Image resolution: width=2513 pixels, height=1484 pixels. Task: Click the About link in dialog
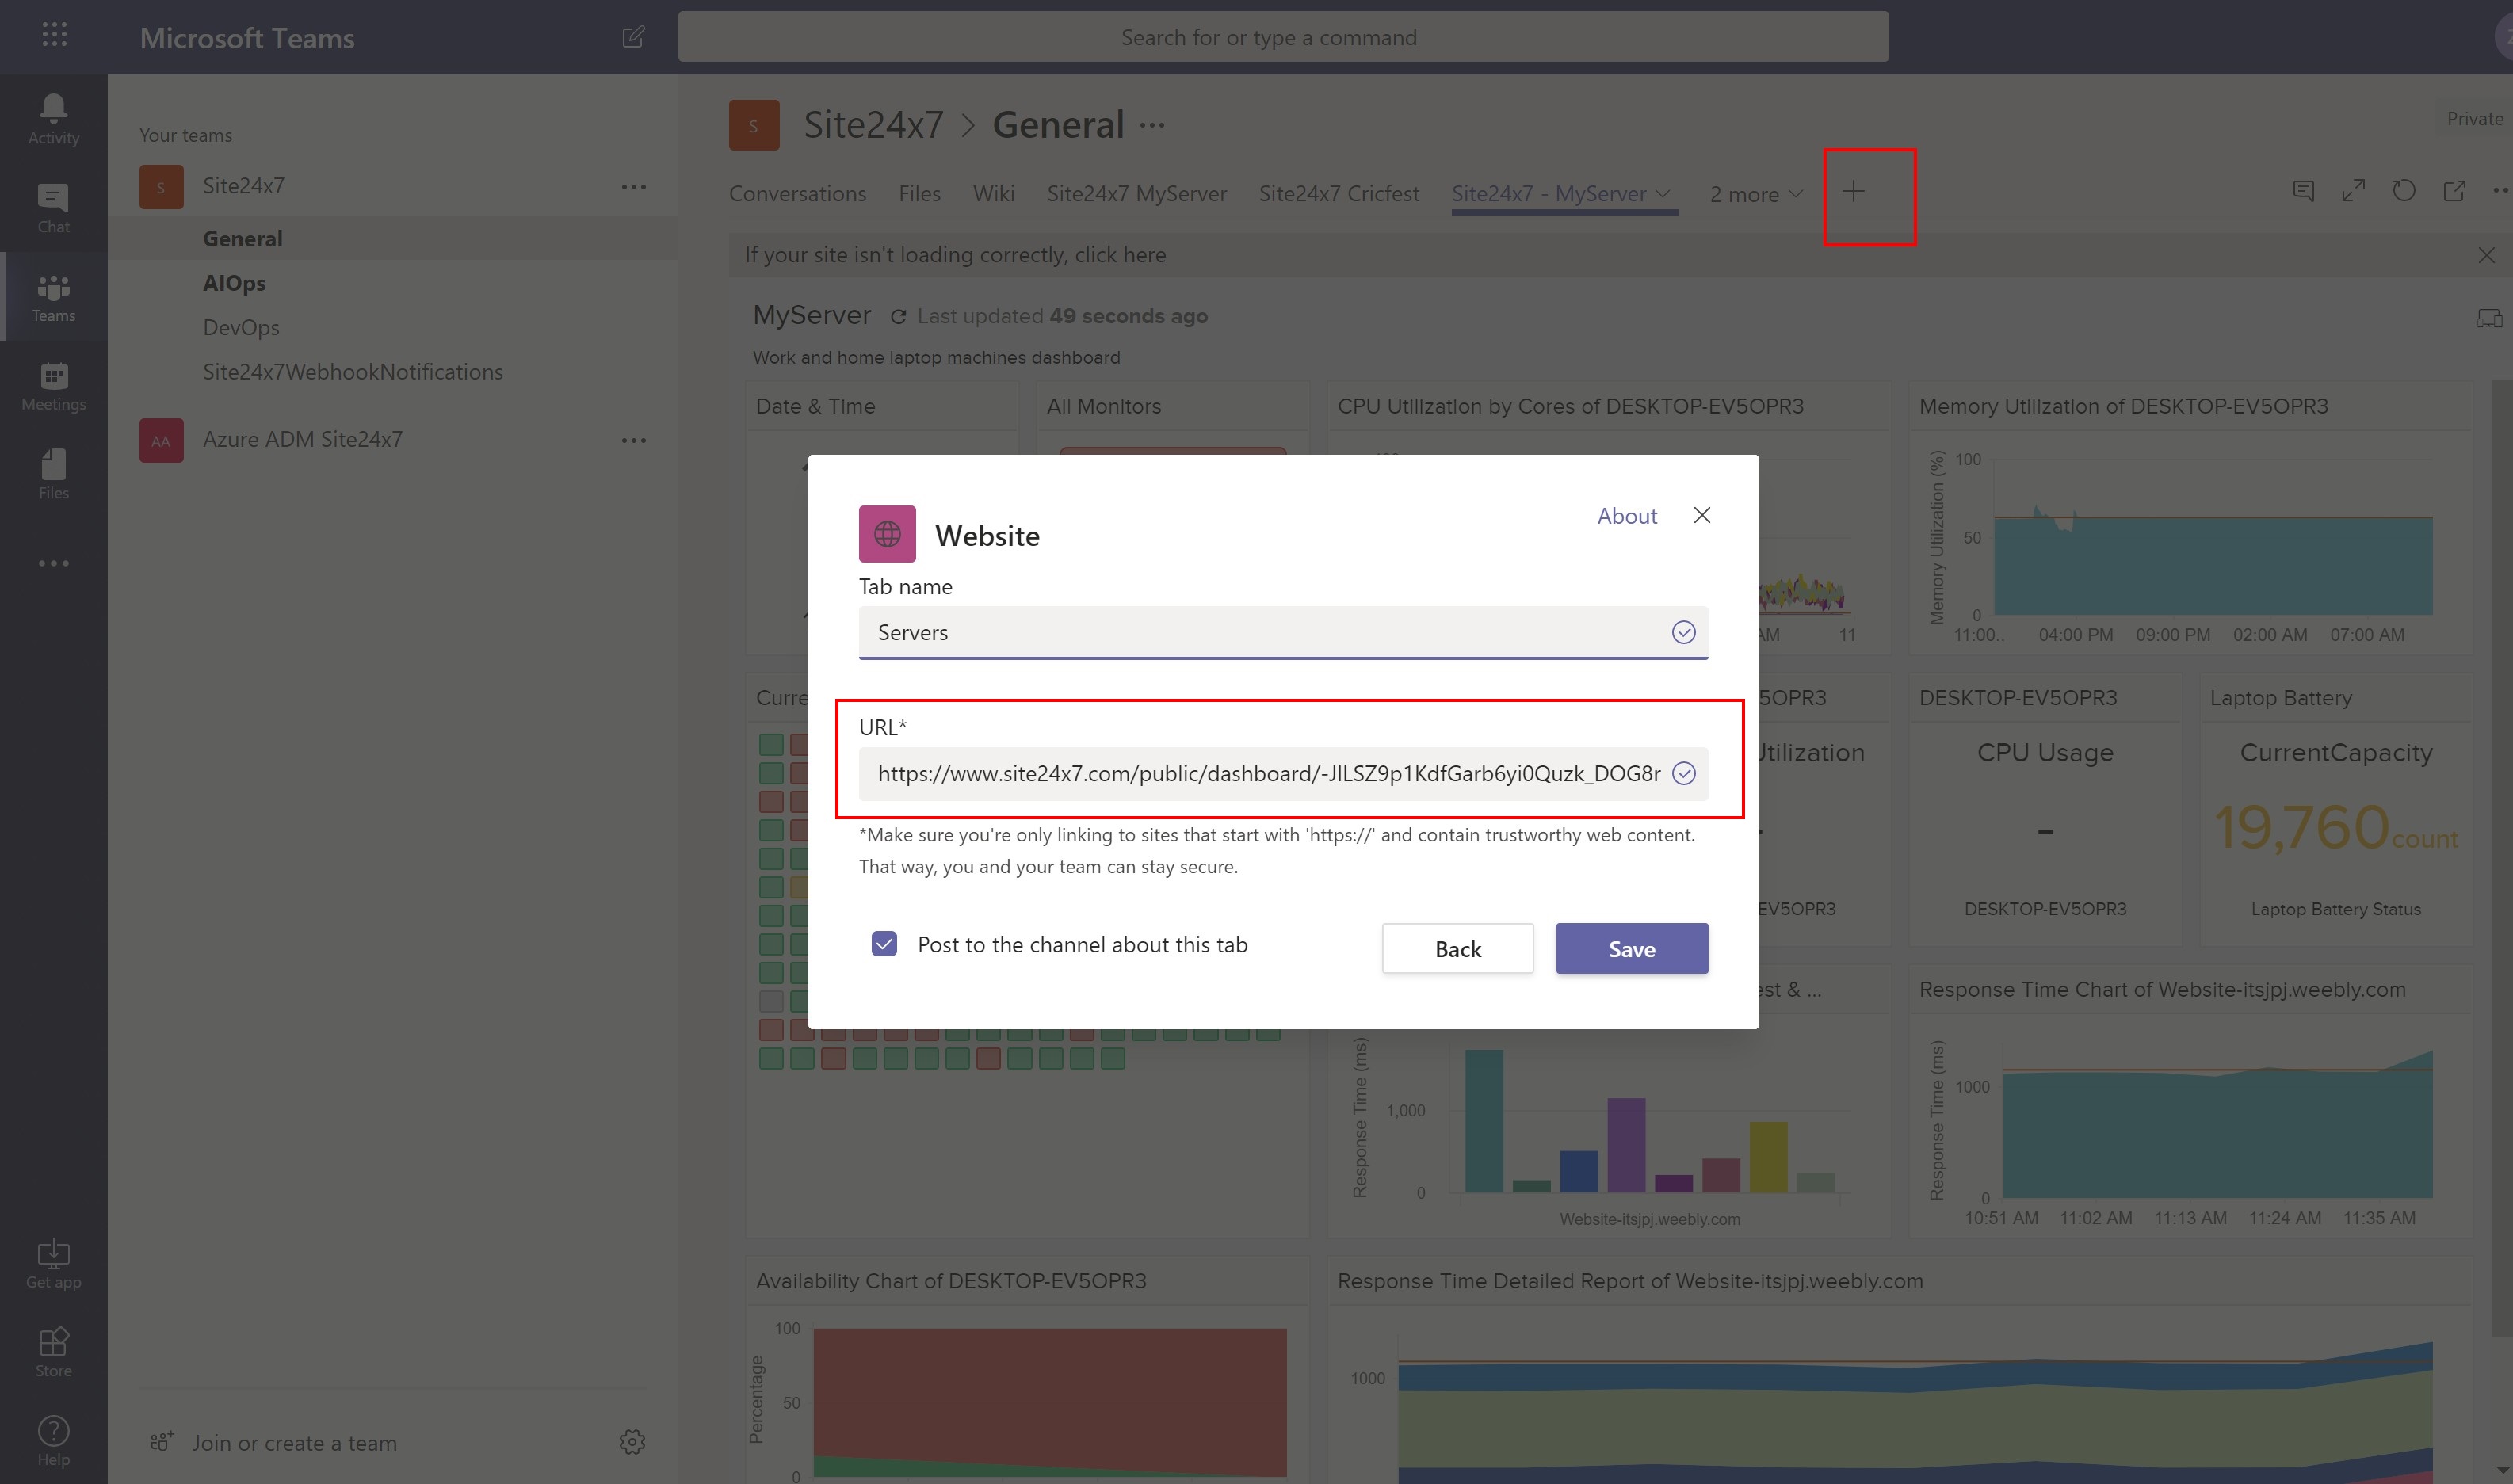1626,516
